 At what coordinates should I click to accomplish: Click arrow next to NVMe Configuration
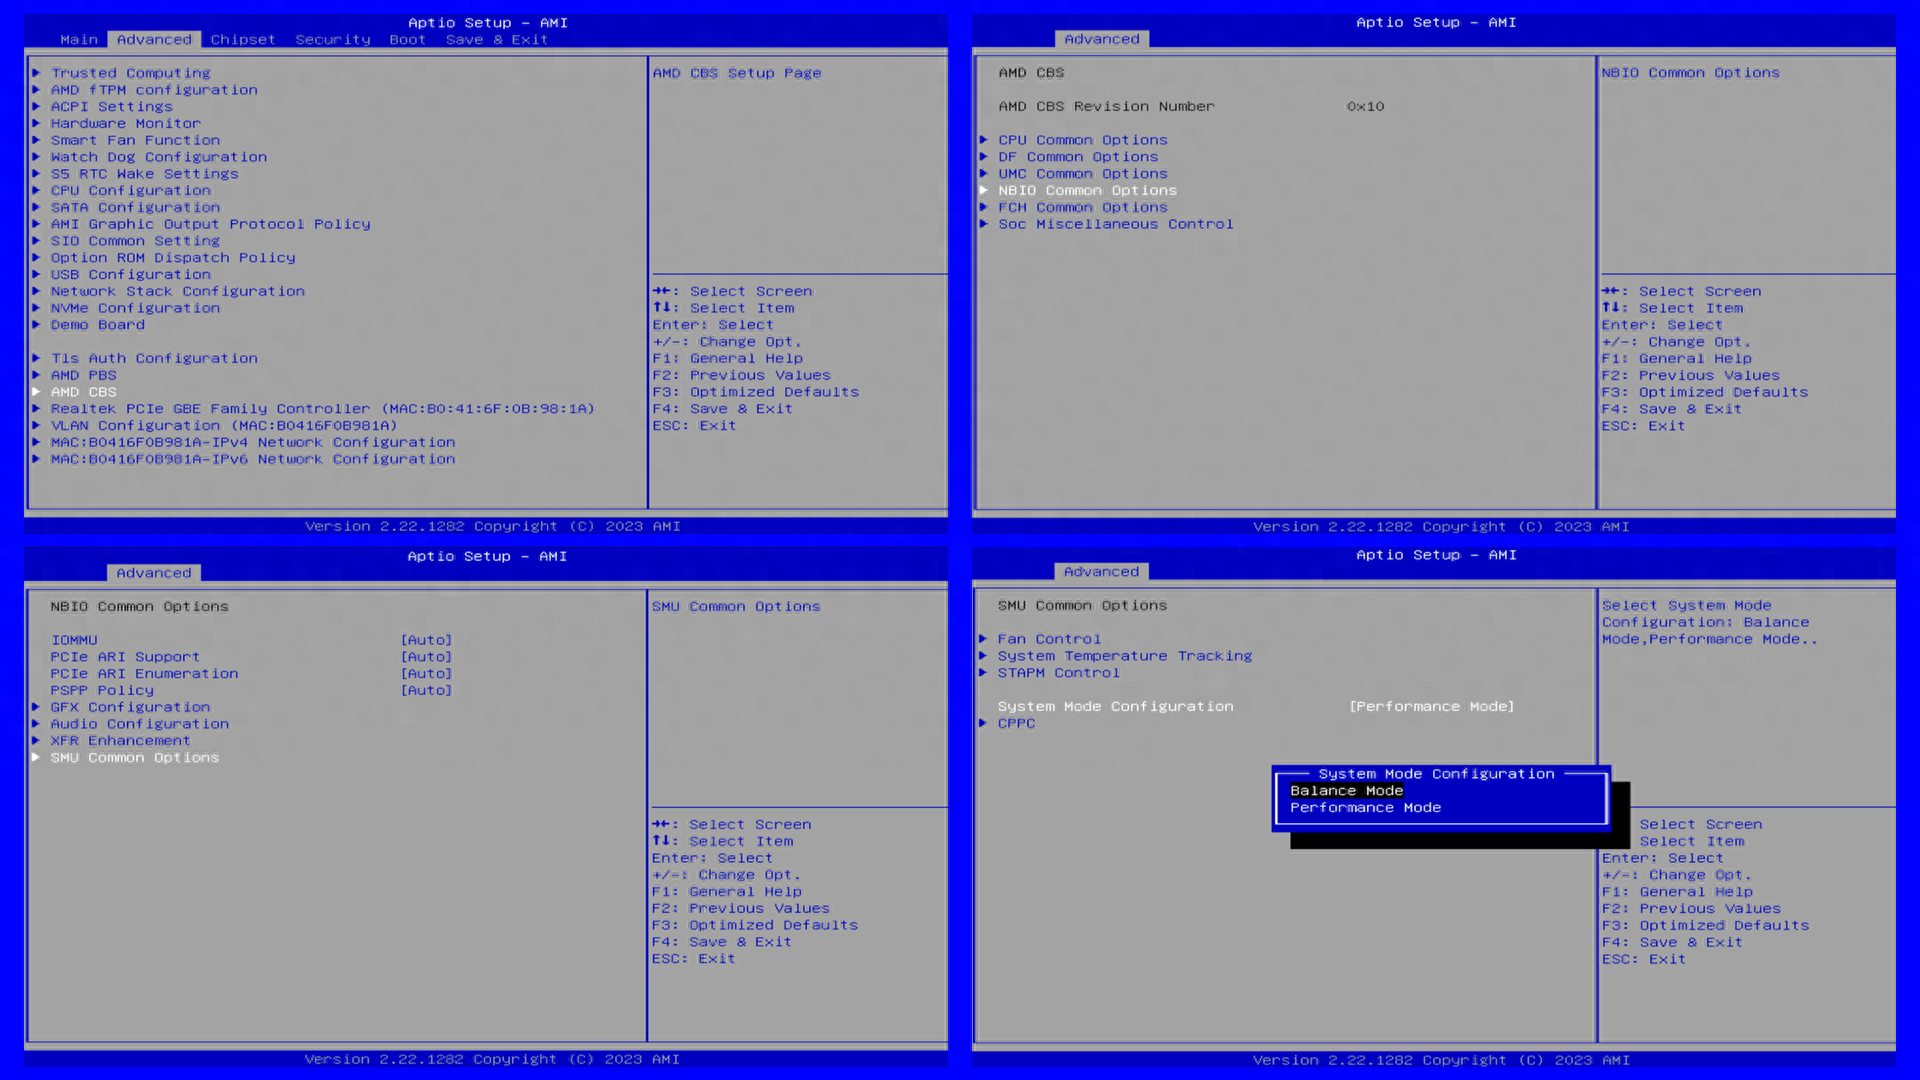36,309
